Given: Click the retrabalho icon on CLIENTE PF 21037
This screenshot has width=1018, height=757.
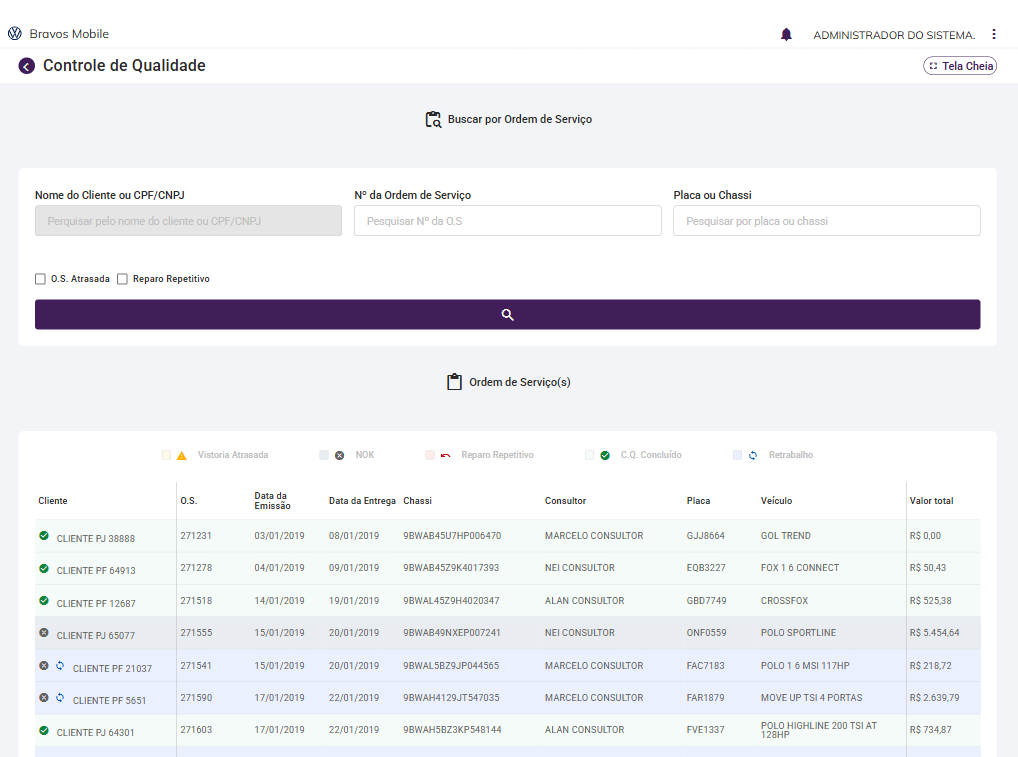Looking at the screenshot, I should tap(60, 666).
